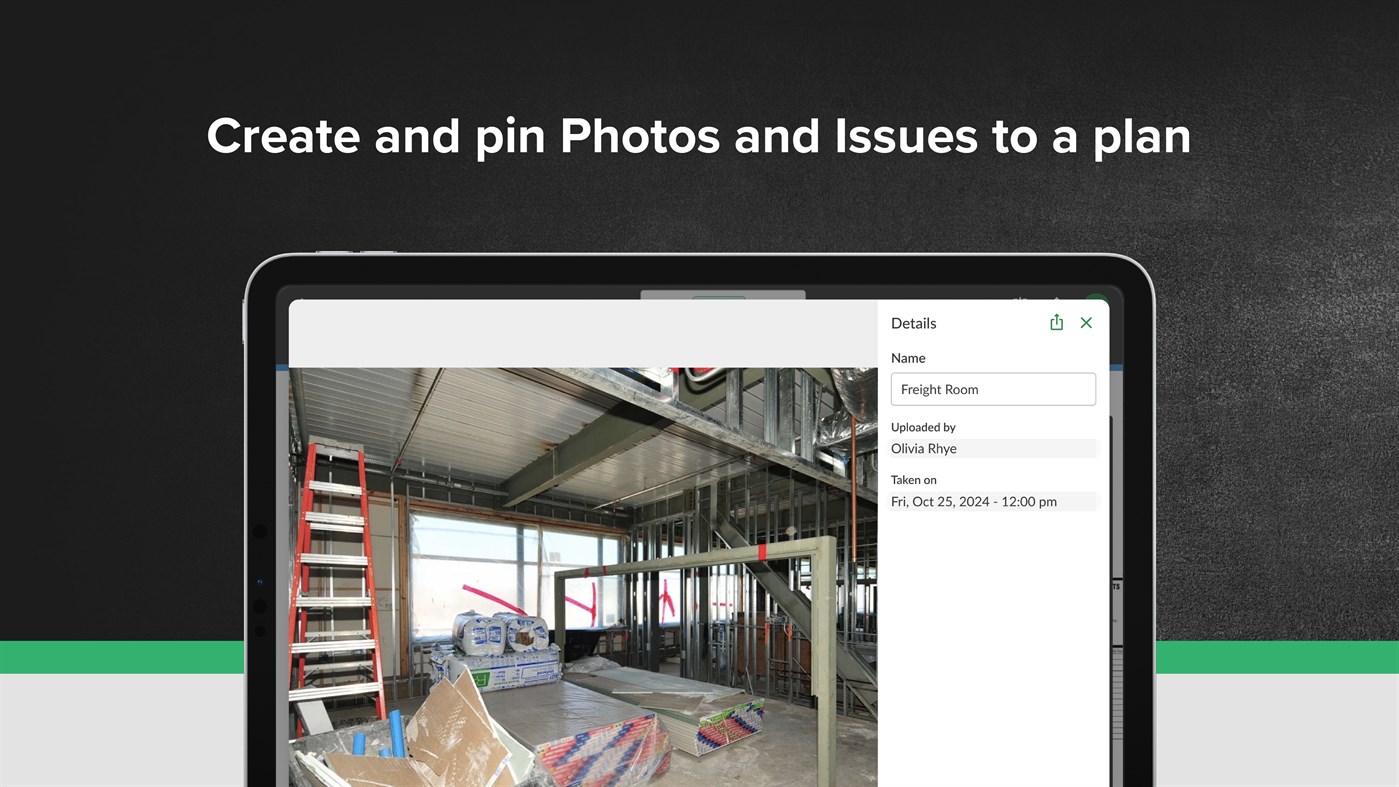Open the construction site photo
1399x787 pixels.
pyautogui.click(x=583, y=577)
